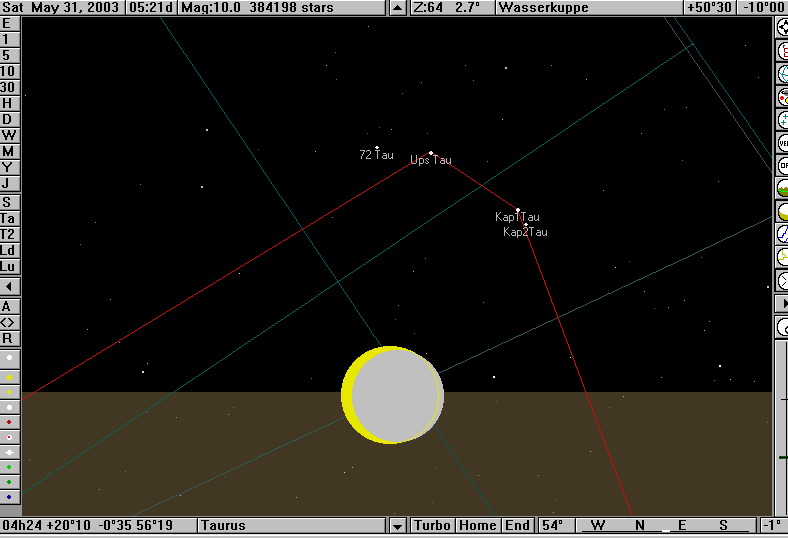Click the '<>' icon in left toolbar
788x538 pixels.
[x=9, y=322]
